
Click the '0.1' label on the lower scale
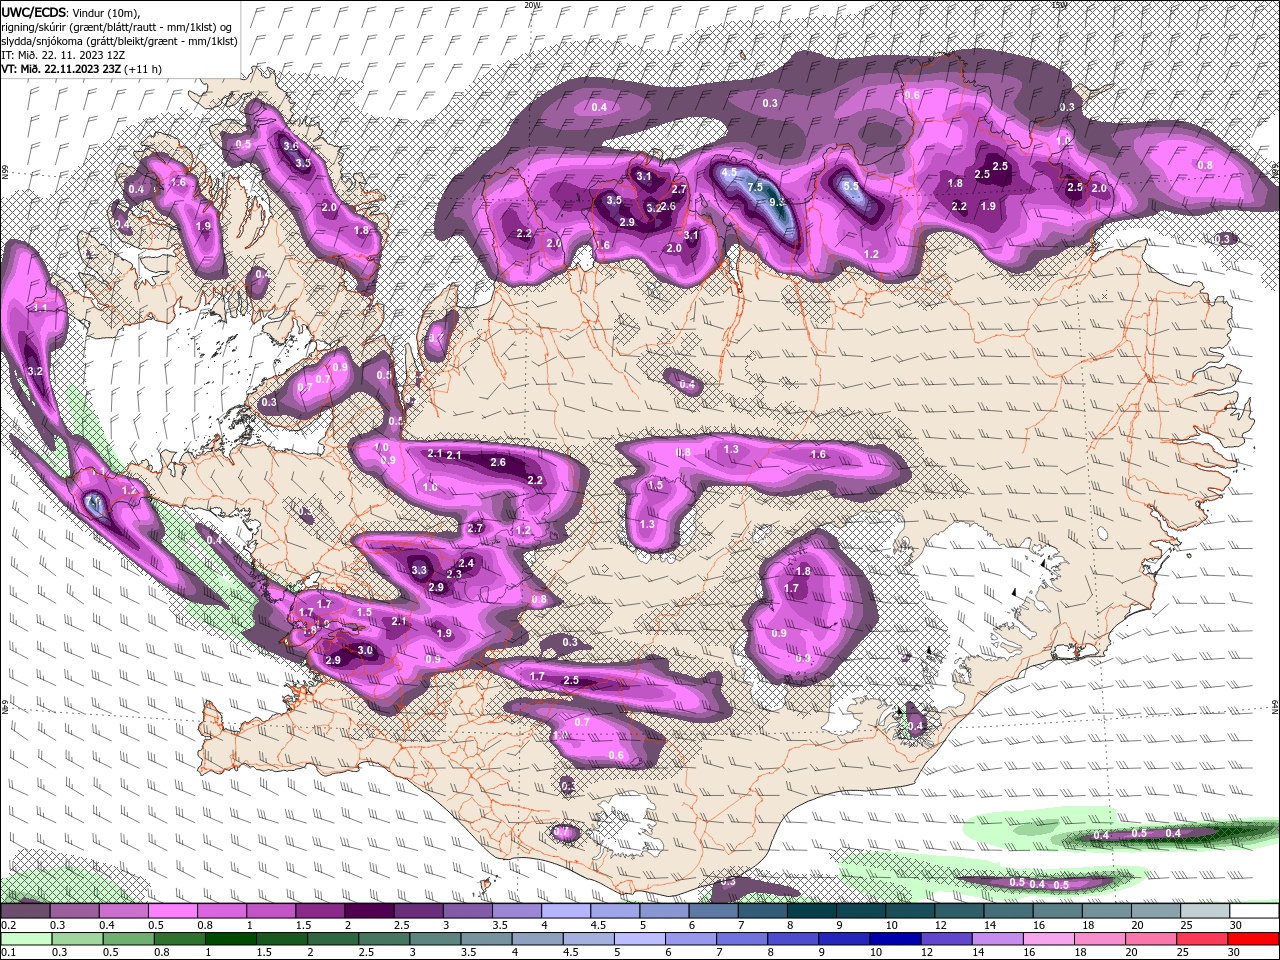click(9, 952)
